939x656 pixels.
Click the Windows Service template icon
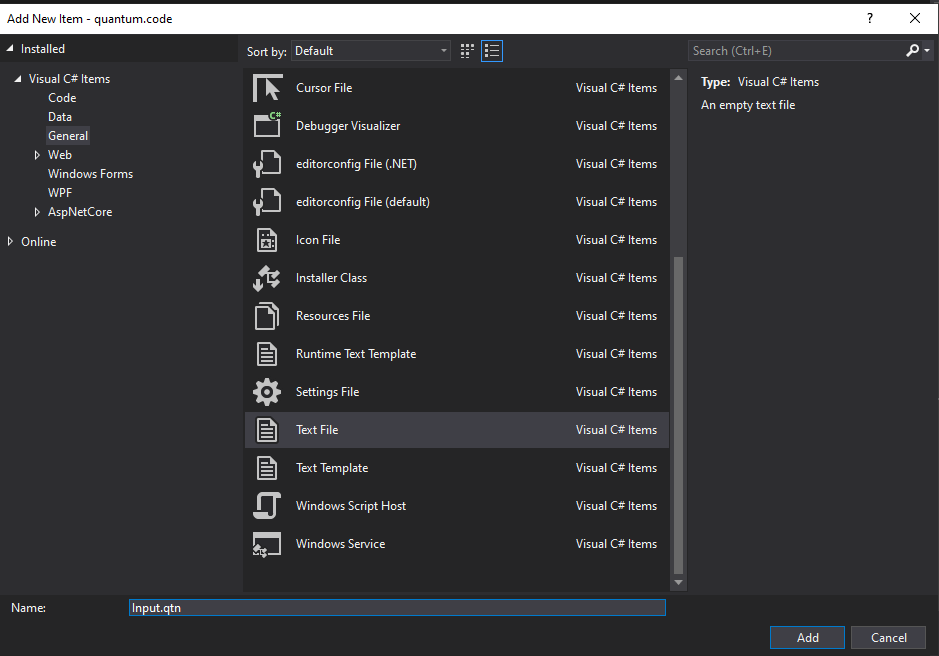click(x=267, y=544)
